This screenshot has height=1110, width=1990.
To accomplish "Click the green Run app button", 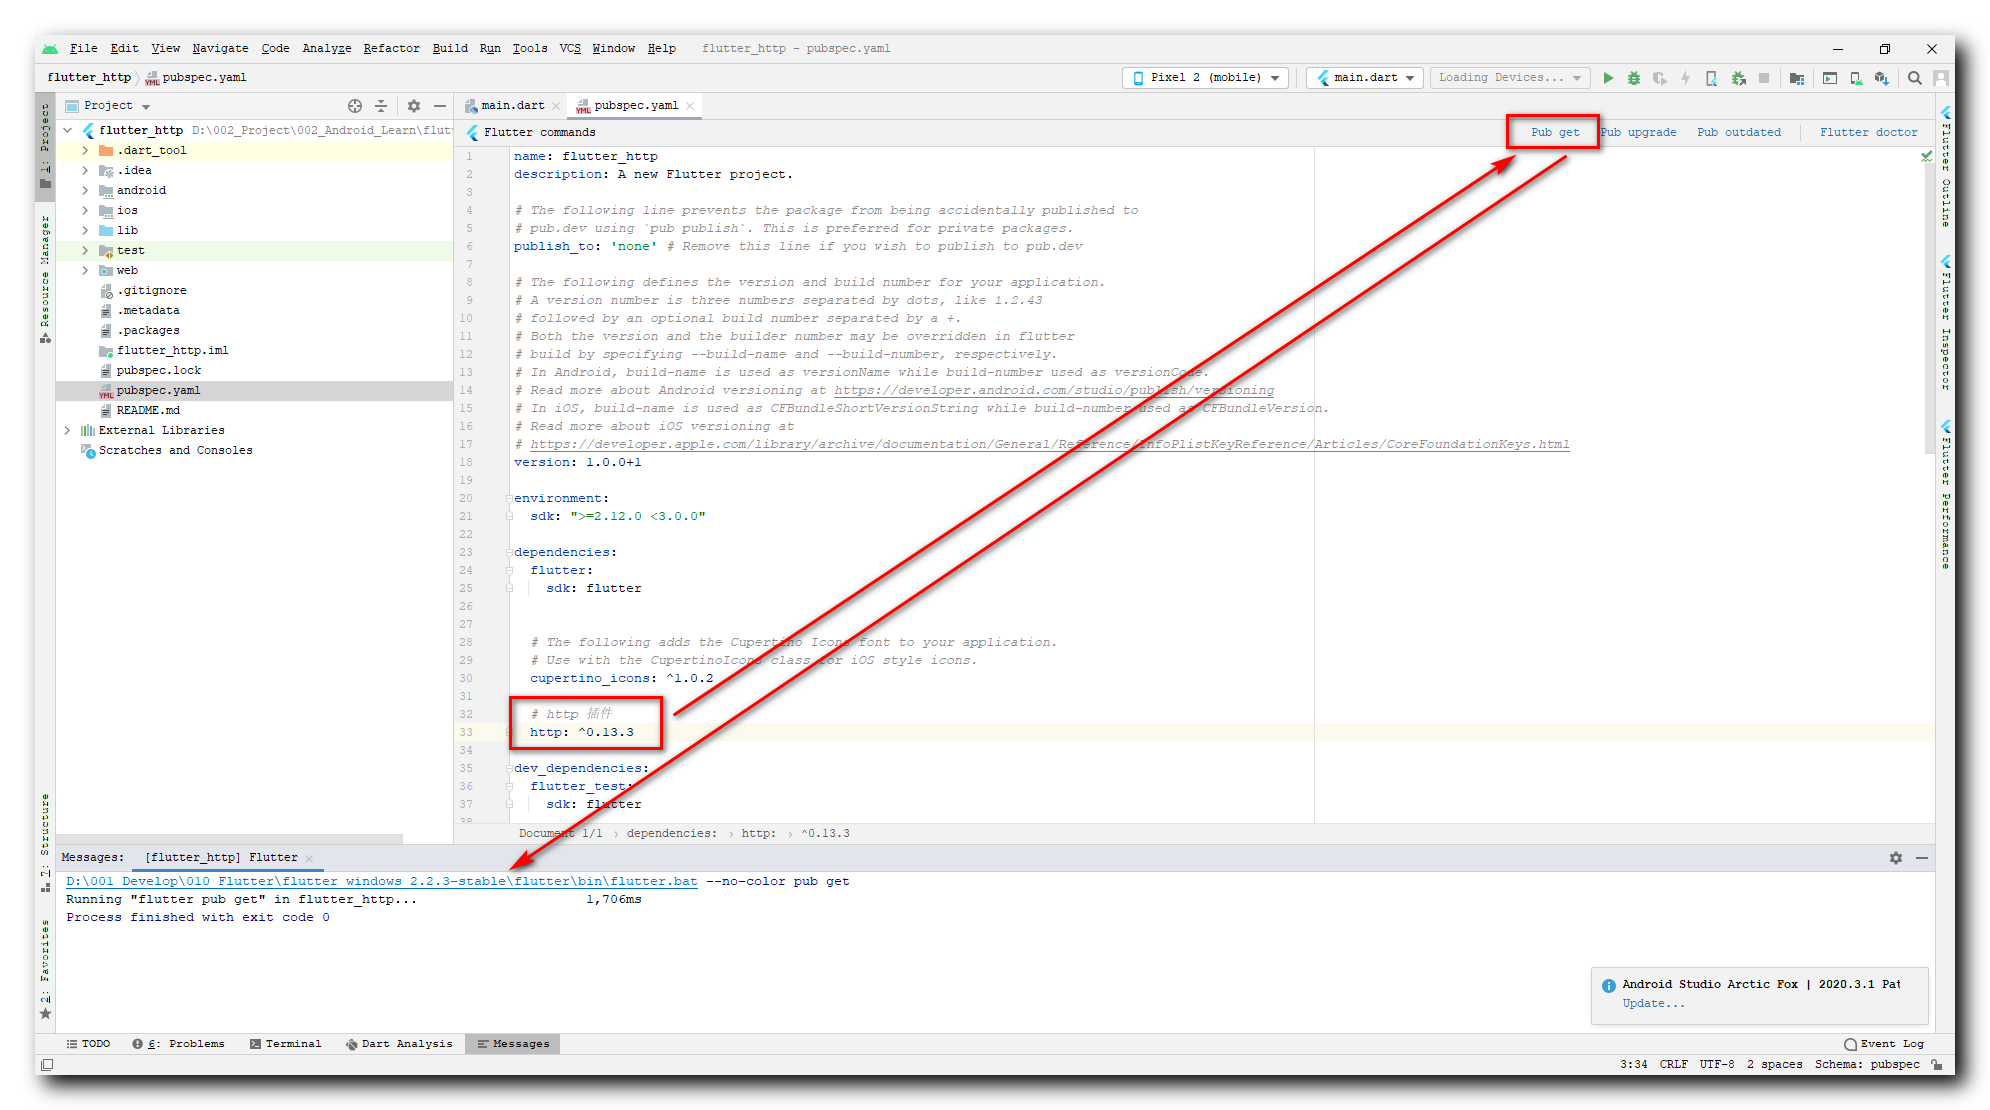I will (x=1608, y=78).
